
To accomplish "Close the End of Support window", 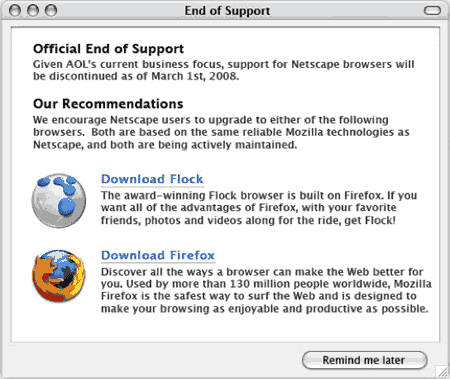I will (15, 10).
